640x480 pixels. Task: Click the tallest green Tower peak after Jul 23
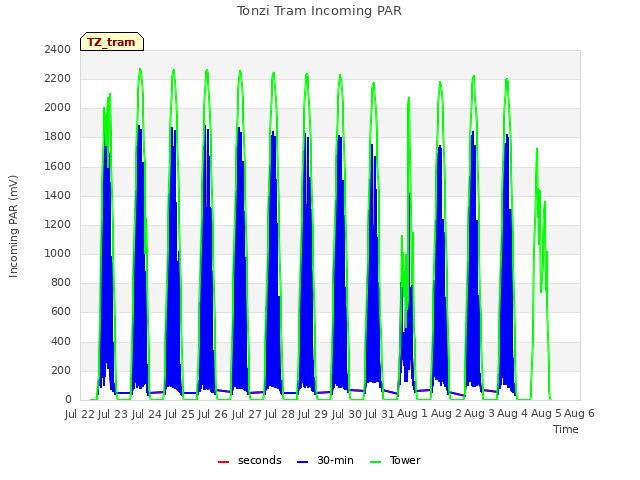[140, 69]
